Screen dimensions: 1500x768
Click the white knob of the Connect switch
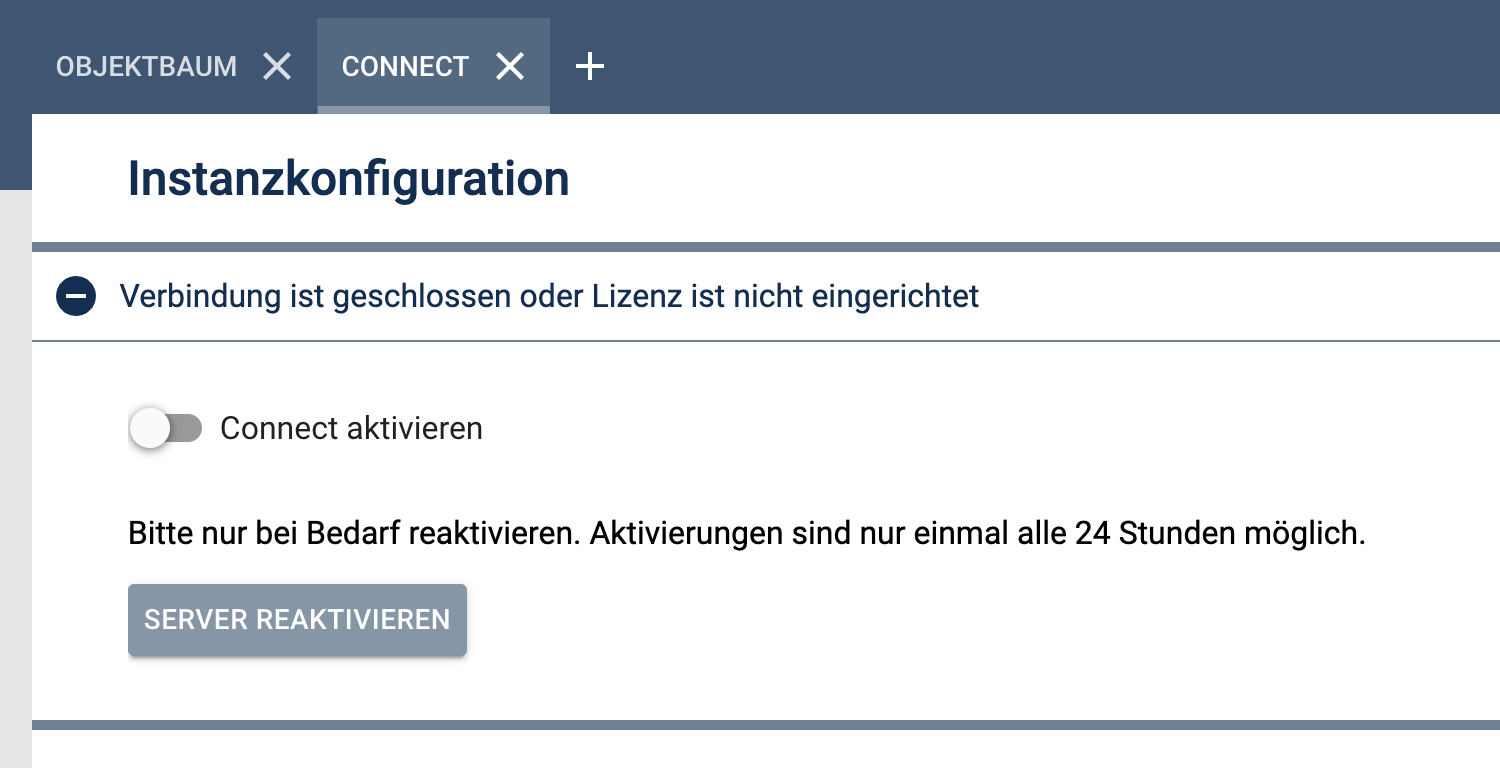(150, 429)
